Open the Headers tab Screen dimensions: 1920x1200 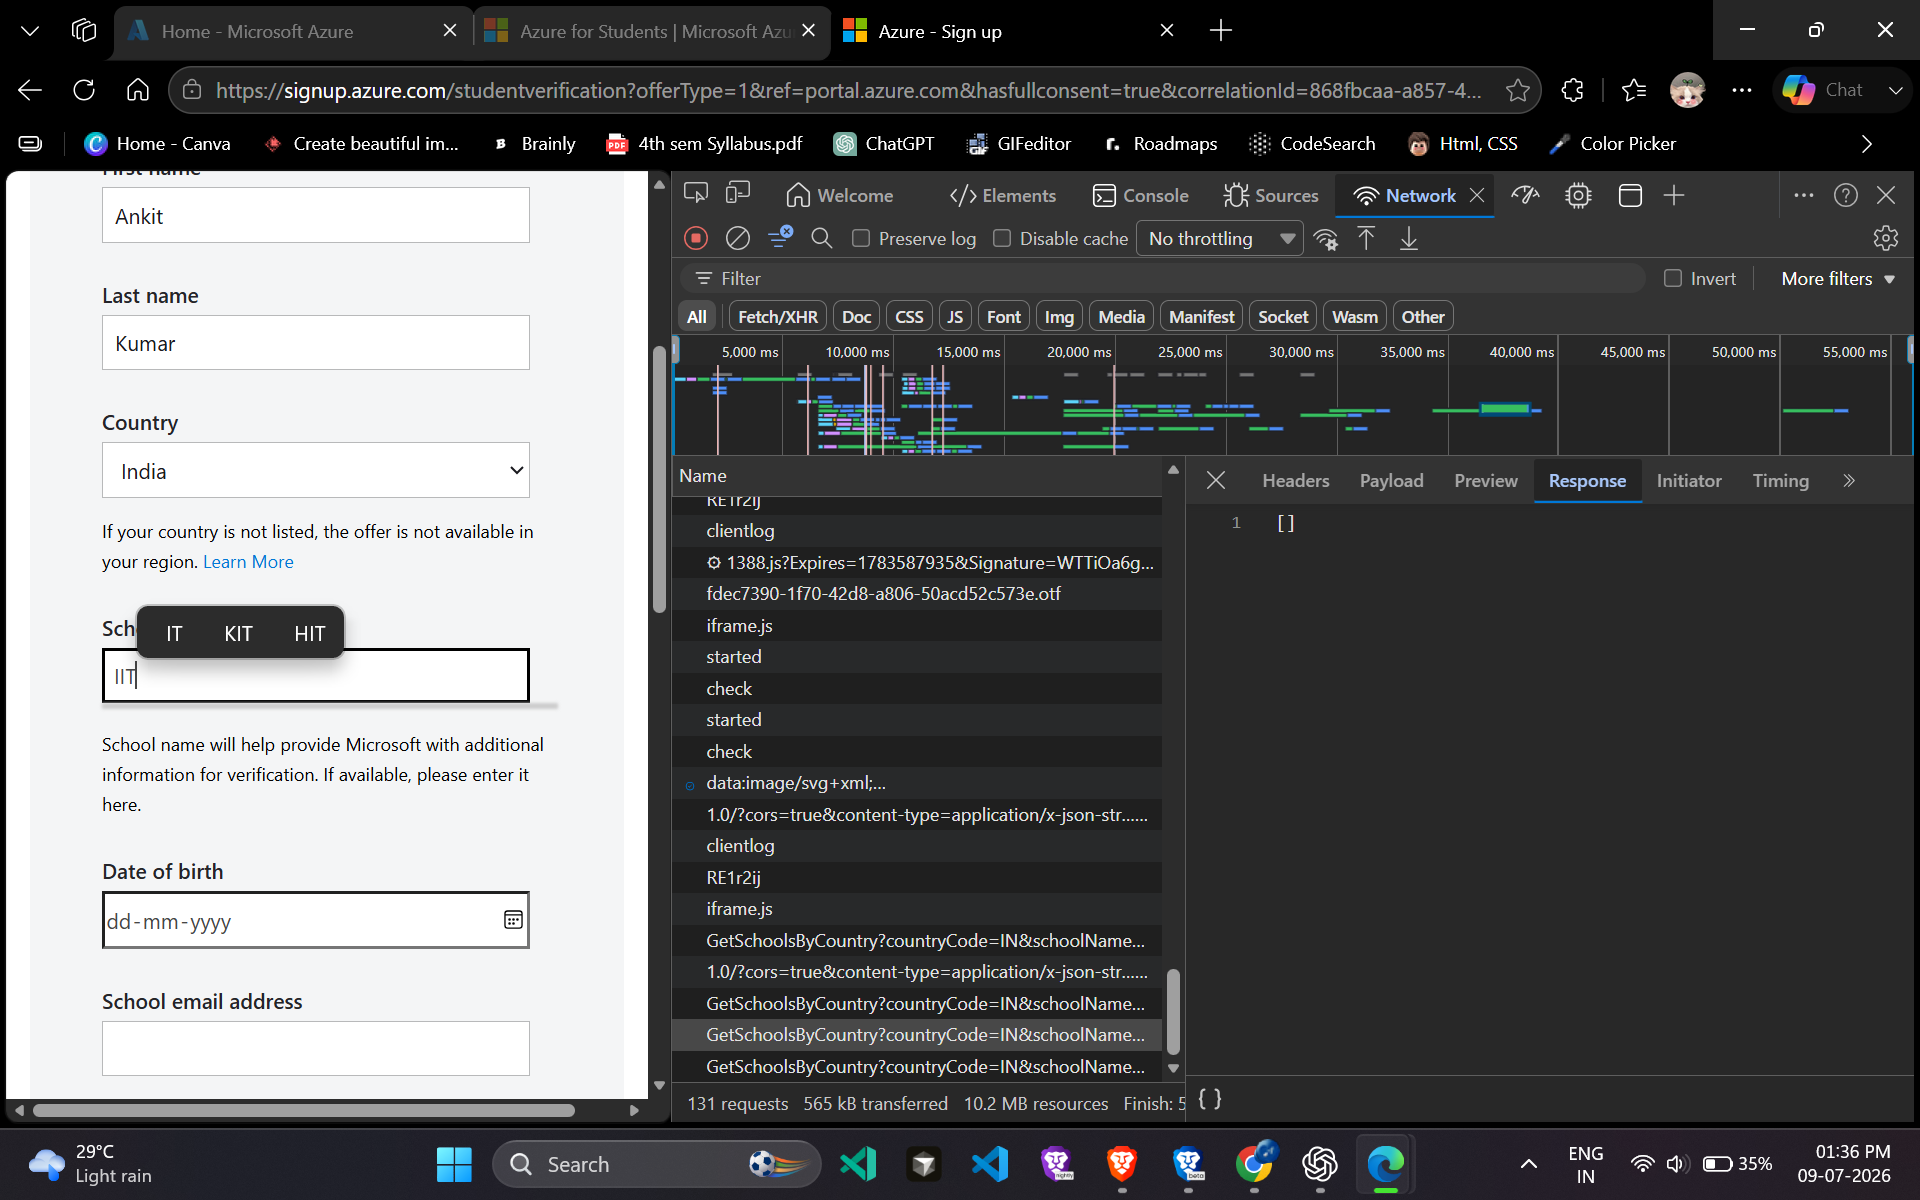[1296, 481]
